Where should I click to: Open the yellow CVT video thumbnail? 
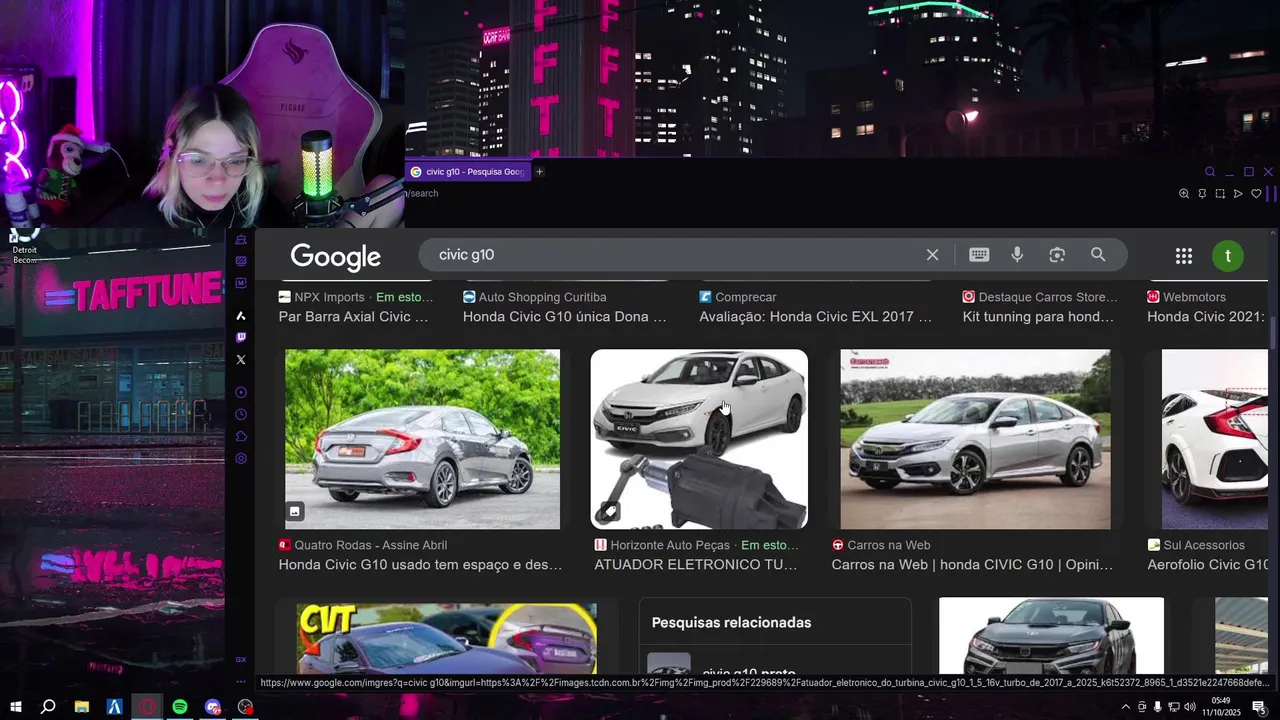(x=447, y=638)
